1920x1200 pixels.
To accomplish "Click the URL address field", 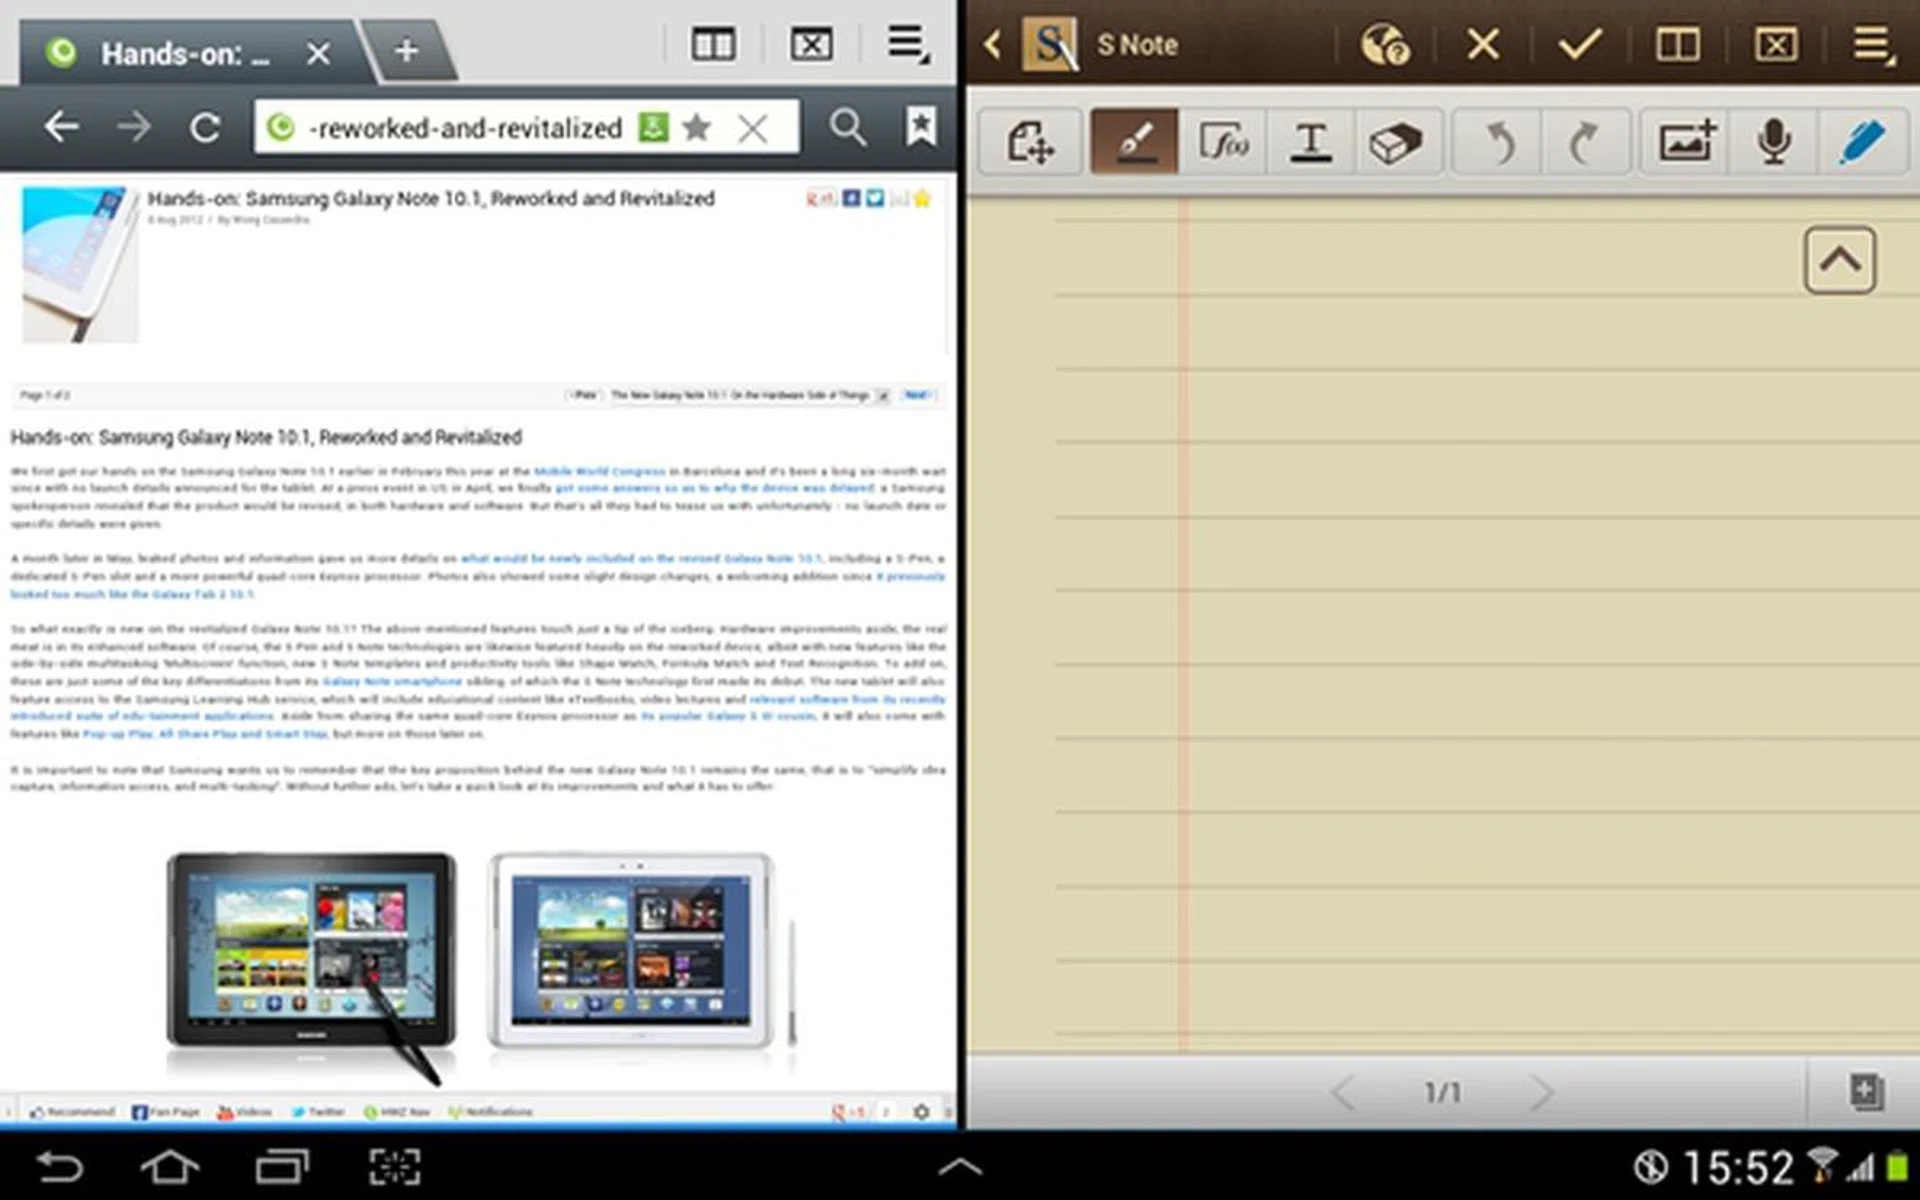I will tap(465, 128).
